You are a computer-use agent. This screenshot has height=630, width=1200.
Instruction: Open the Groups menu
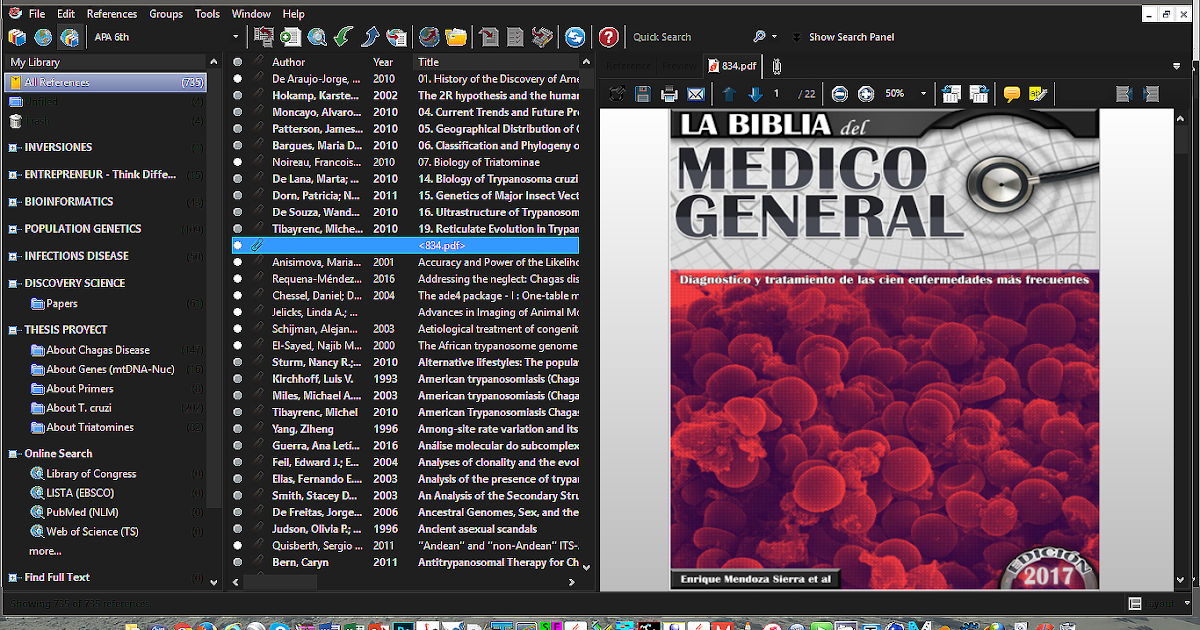(x=166, y=14)
